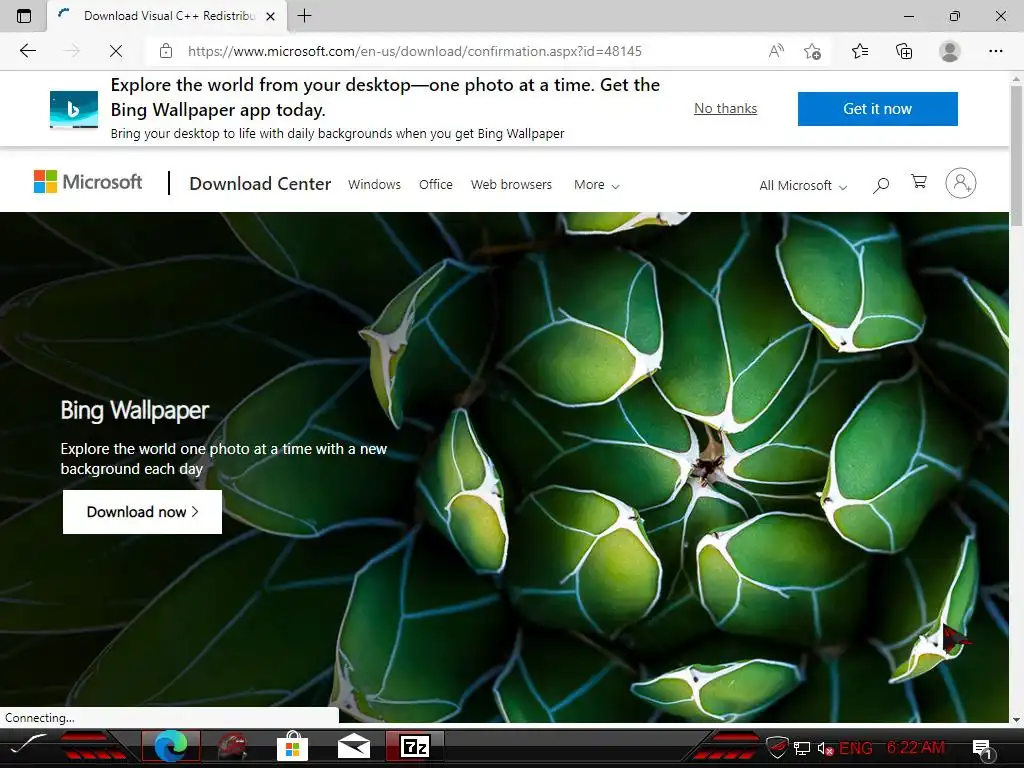Expand the More dropdown

coord(596,185)
